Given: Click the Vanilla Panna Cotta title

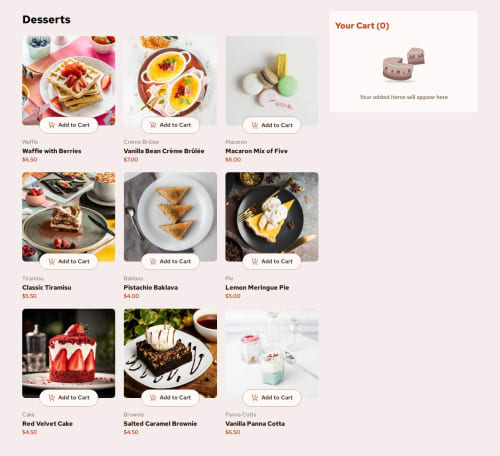Looking at the screenshot, I should tap(255, 424).
